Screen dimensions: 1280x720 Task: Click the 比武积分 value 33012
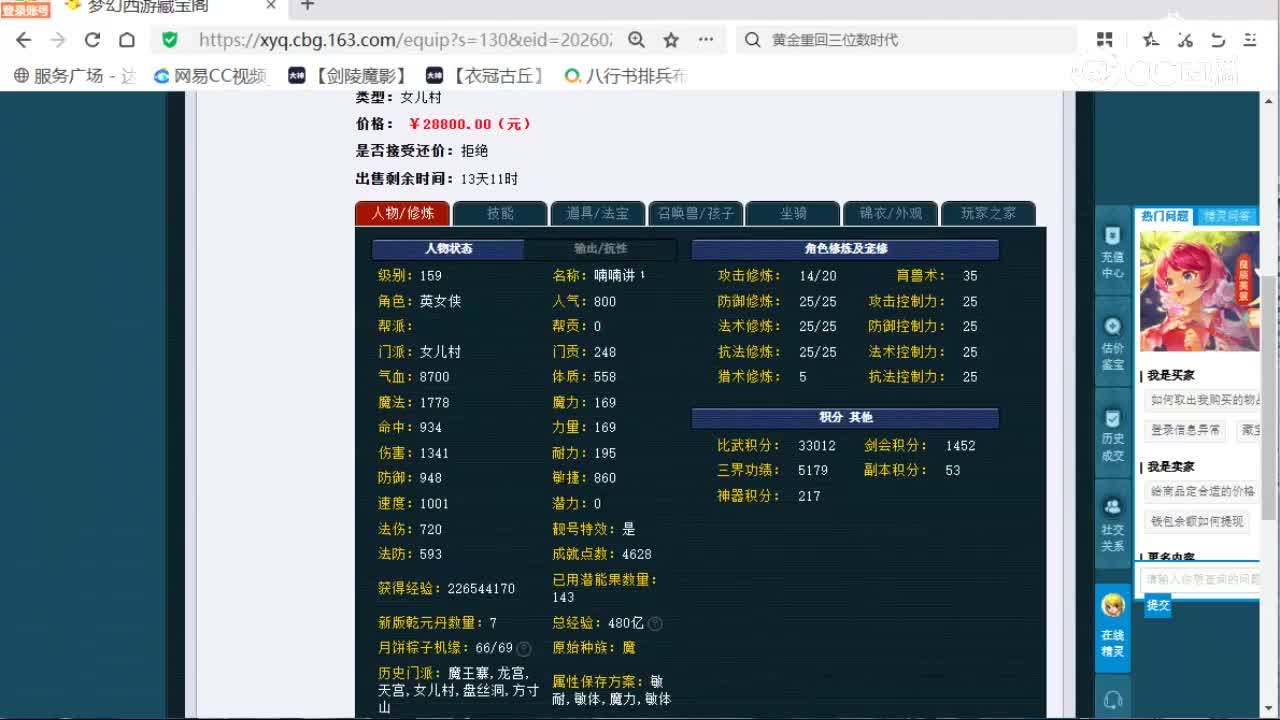click(817, 446)
